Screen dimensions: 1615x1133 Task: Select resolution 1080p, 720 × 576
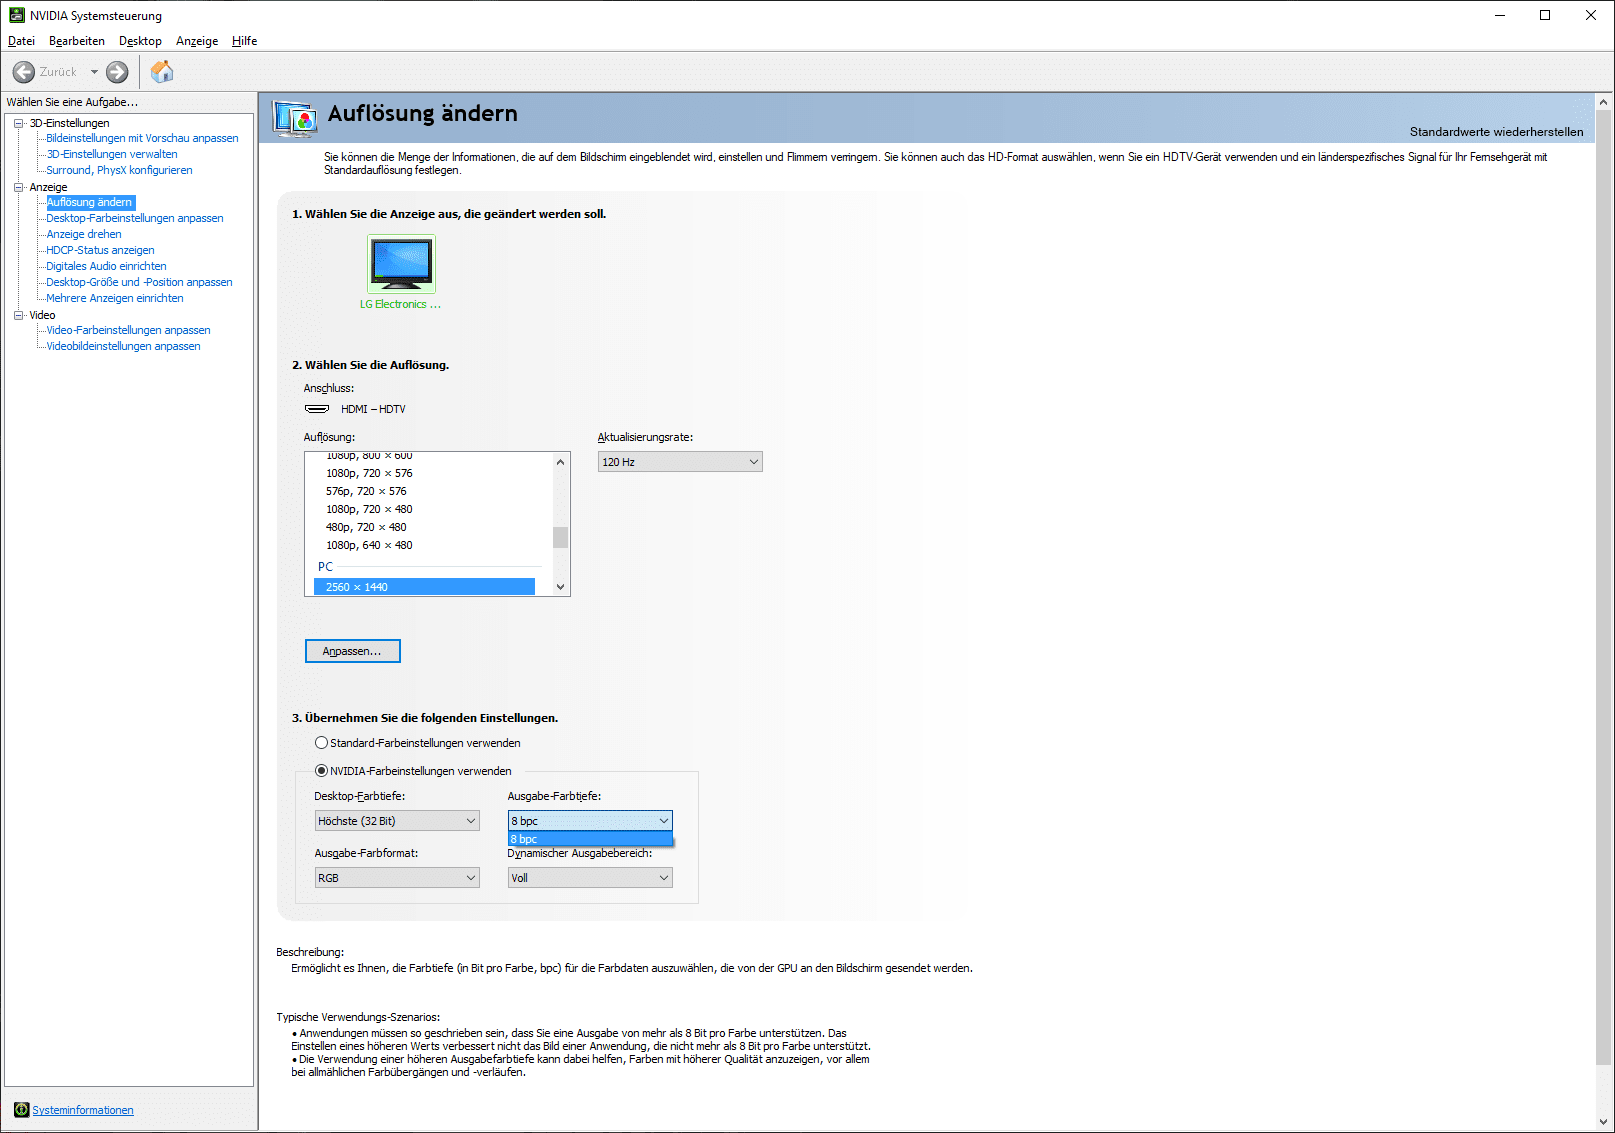coord(369,473)
